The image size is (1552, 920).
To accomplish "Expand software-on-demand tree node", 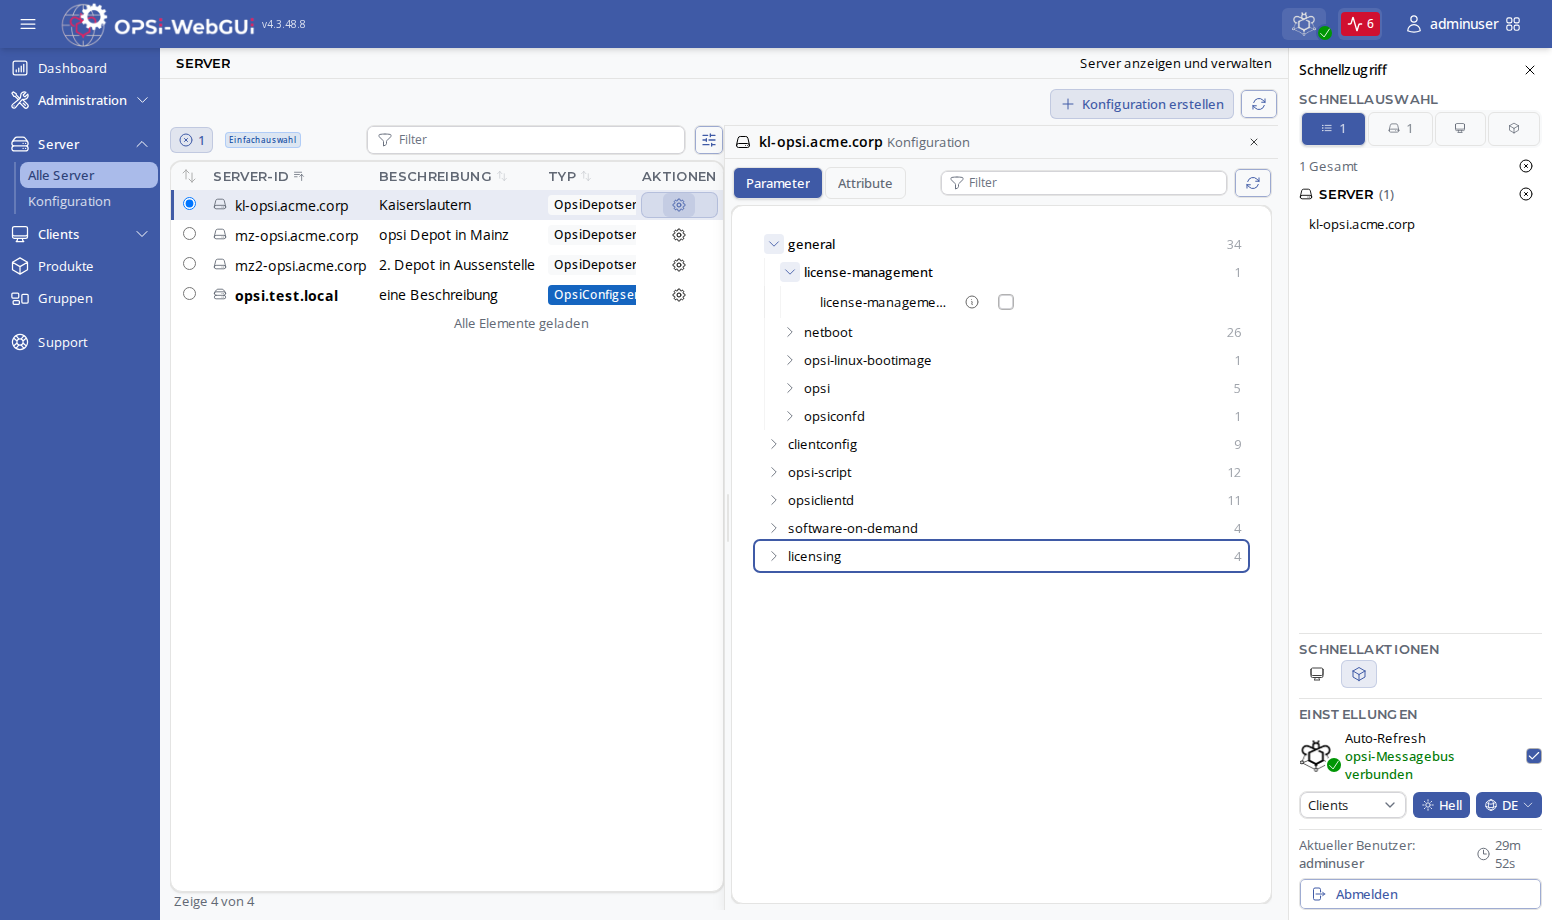I will click(774, 528).
